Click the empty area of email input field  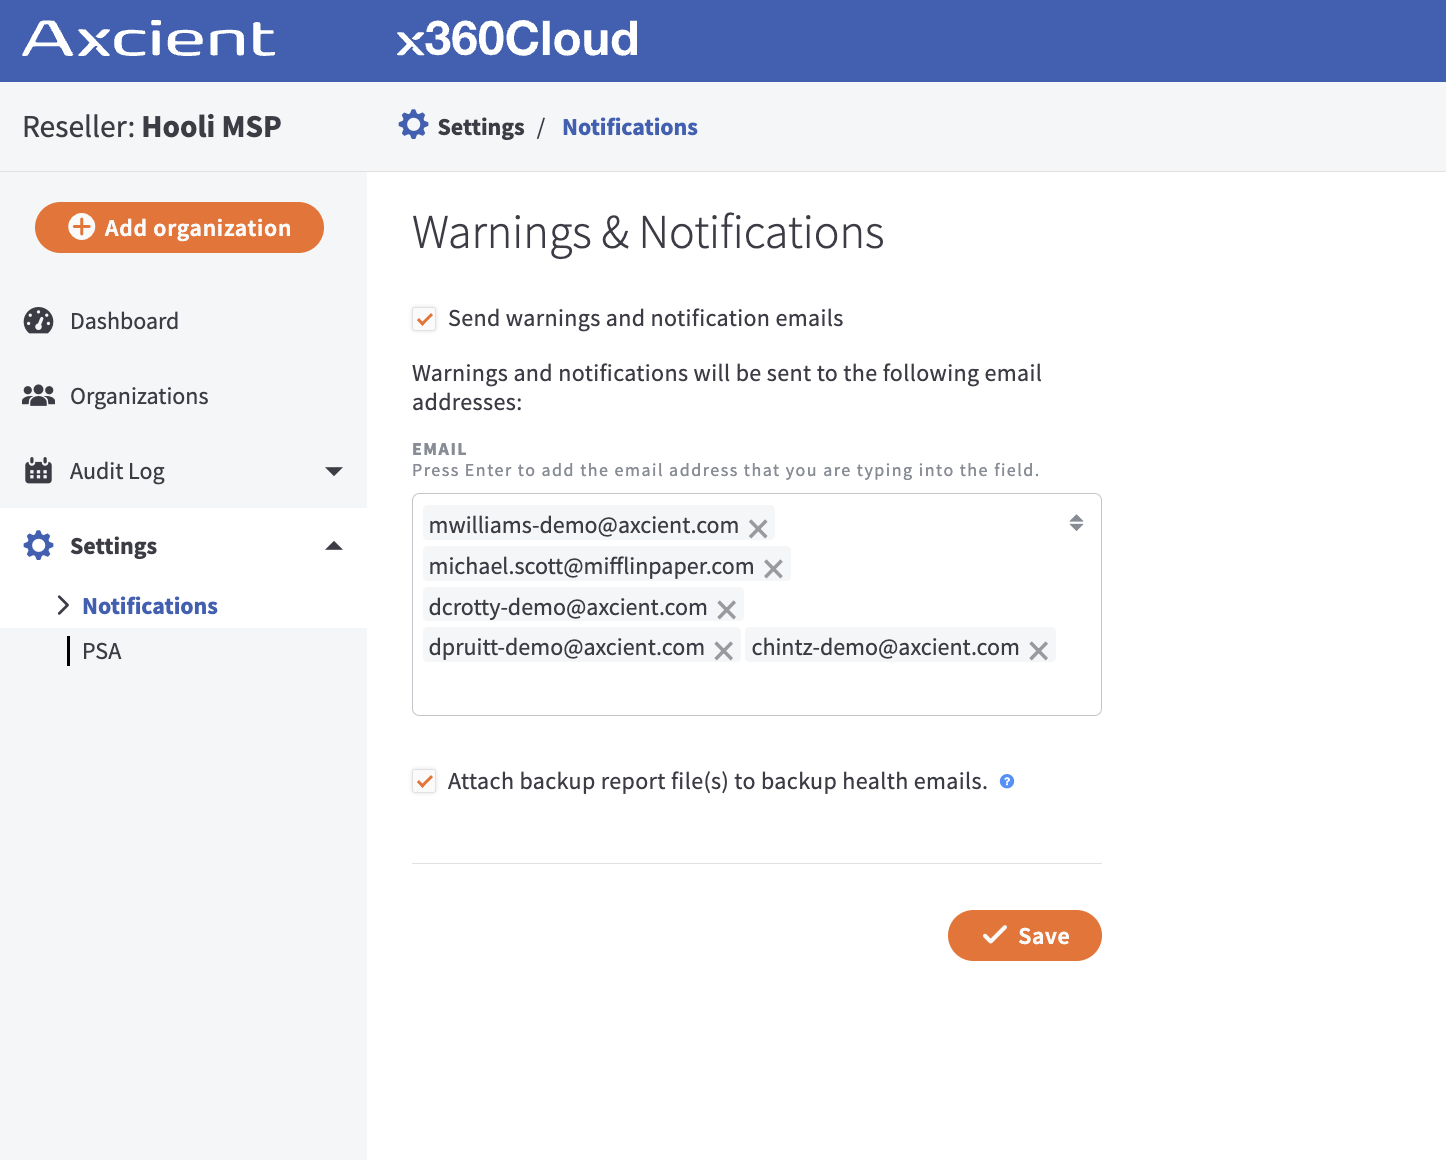click(x=756, y=689)
